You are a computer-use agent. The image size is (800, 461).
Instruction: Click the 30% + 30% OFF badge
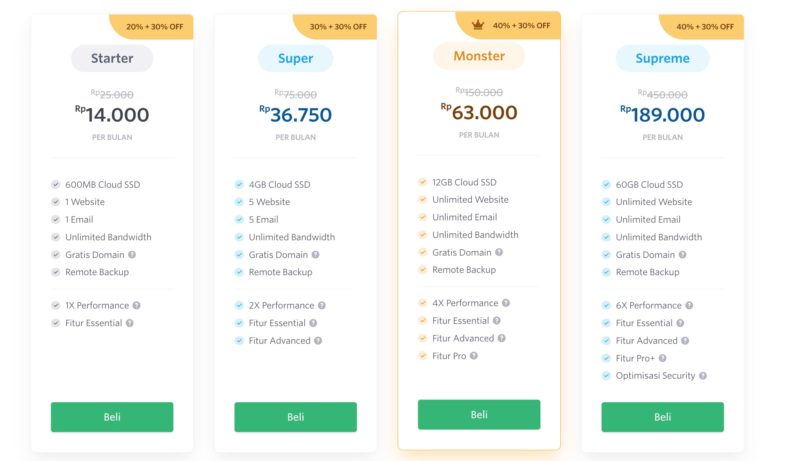pyautogui.click(x=338, y=27)
